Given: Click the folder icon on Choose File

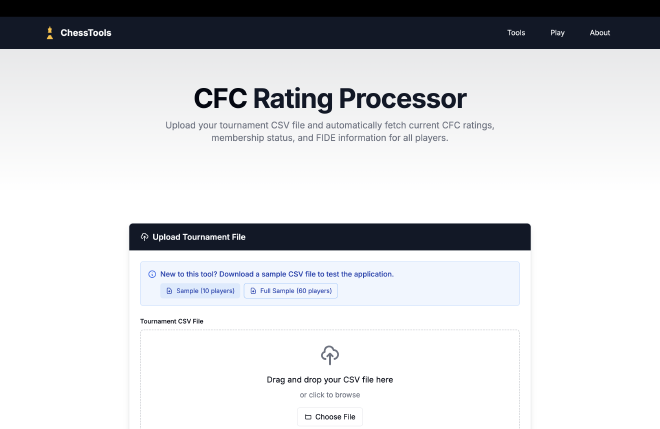Looking at the screenshot, I should click(x=308, y=417).
